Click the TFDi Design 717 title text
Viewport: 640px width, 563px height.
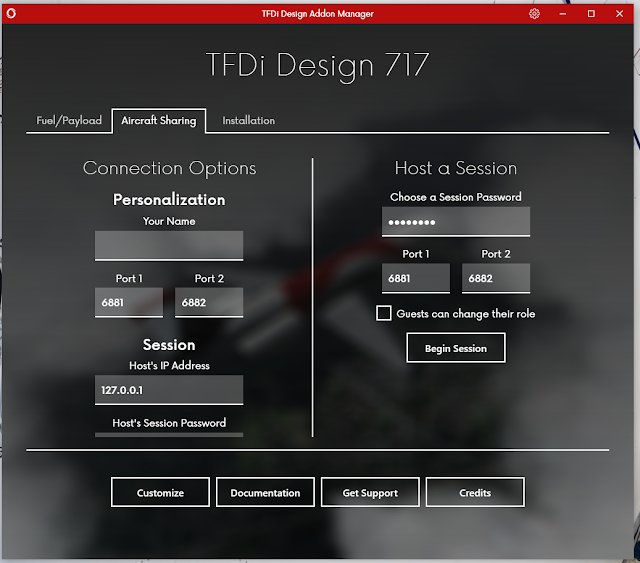pos(318,65)
